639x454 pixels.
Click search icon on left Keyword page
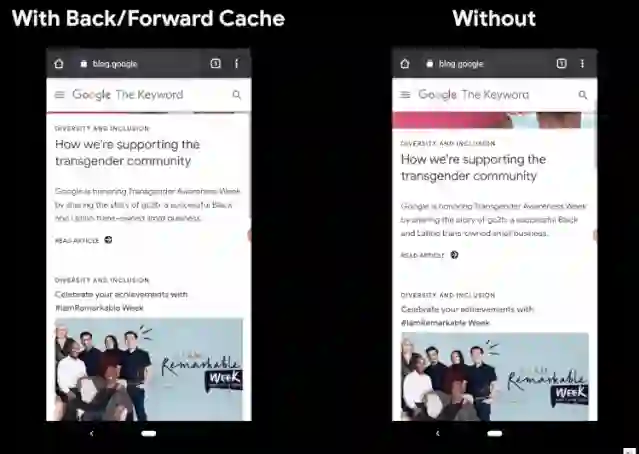[x=236, y=95]
